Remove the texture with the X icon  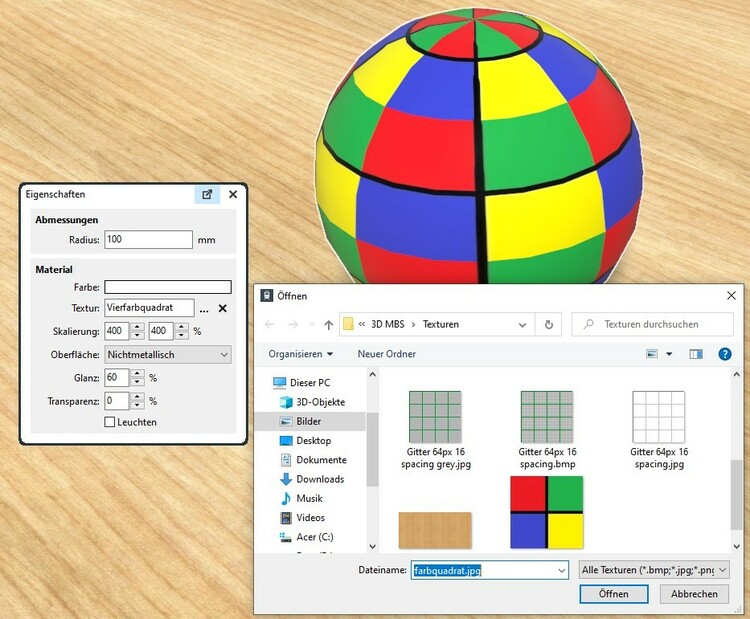(222, 309)
